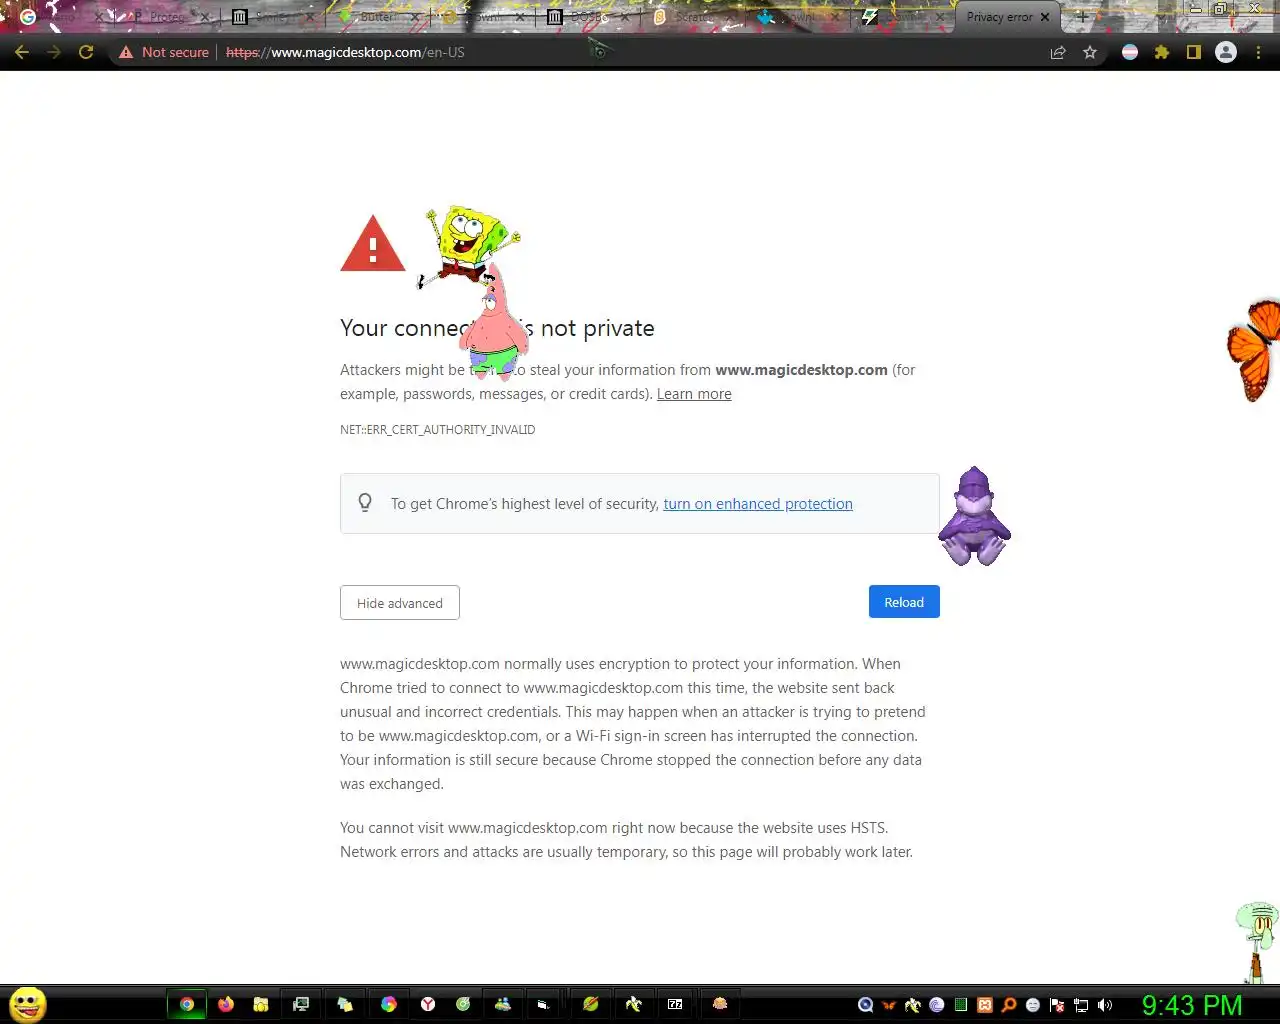Viewport: 1280px width, 1024px height.
Task: Open the yellow folder taskbar icon
Action: [x=261, y=1004]
